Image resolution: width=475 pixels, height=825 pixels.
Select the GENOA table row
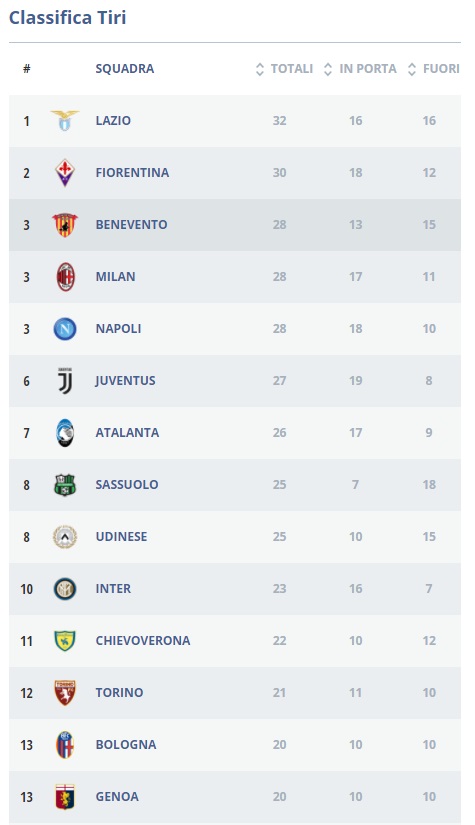(235, 797)
